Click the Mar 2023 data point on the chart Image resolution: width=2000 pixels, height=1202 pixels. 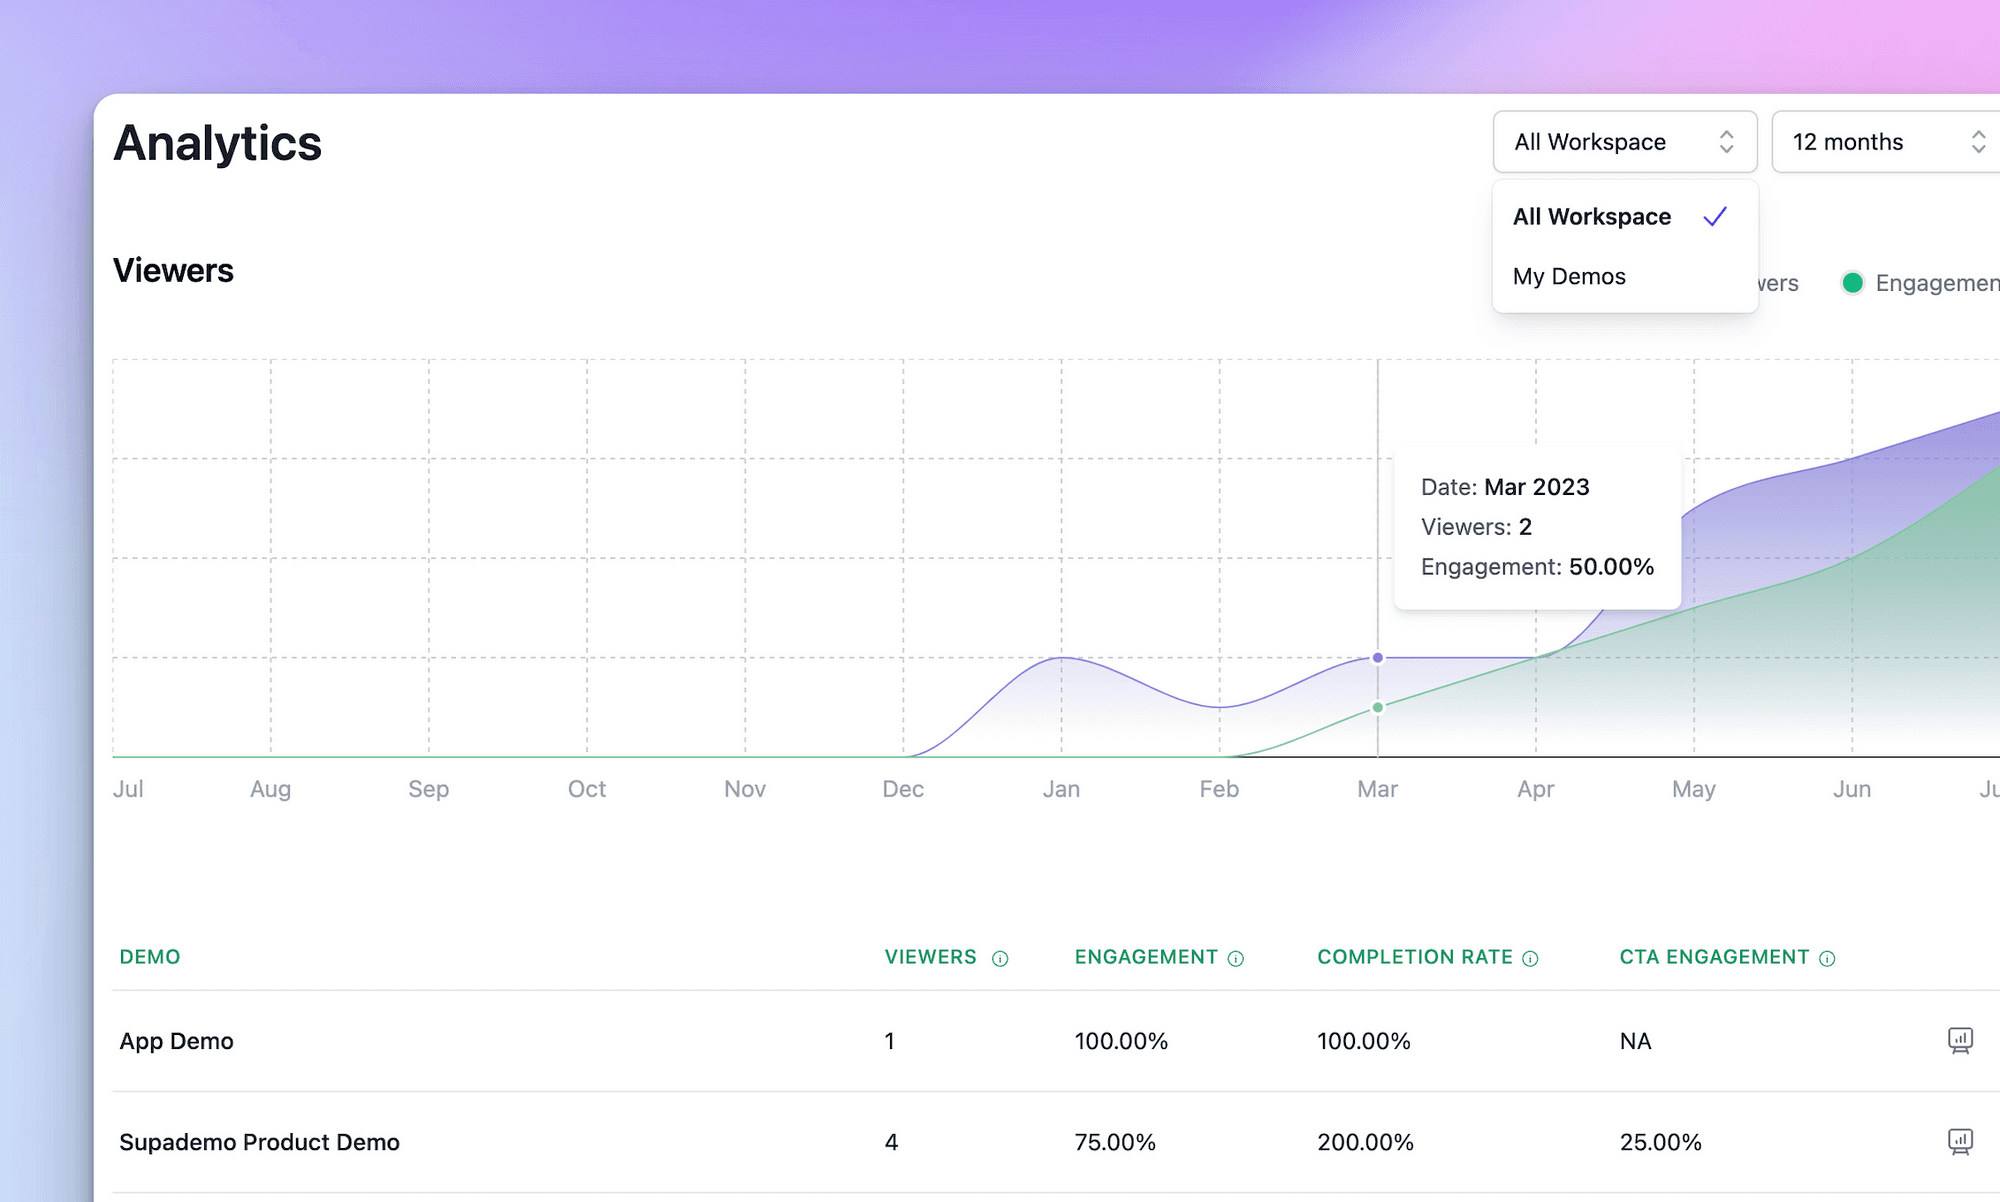(1377, 657)
